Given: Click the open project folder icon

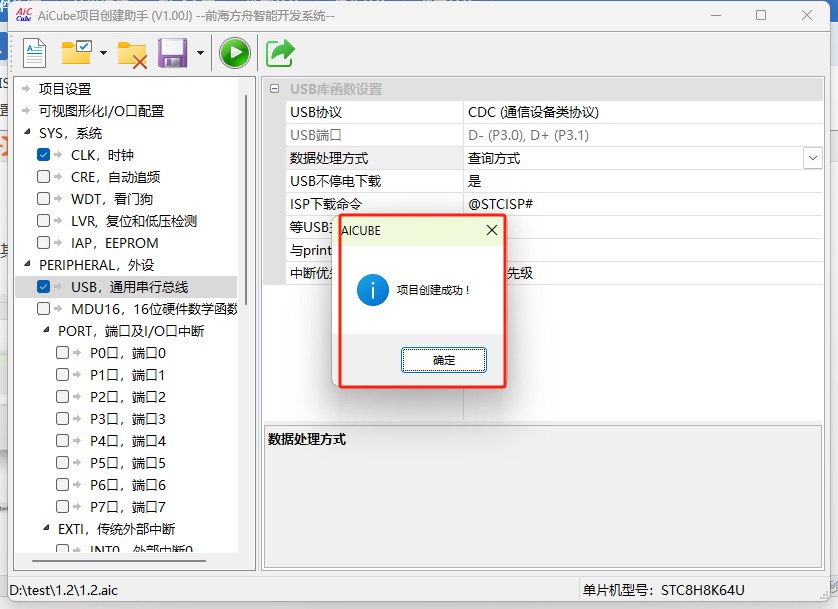Looking at the screenshot, I should click(76, 52).
